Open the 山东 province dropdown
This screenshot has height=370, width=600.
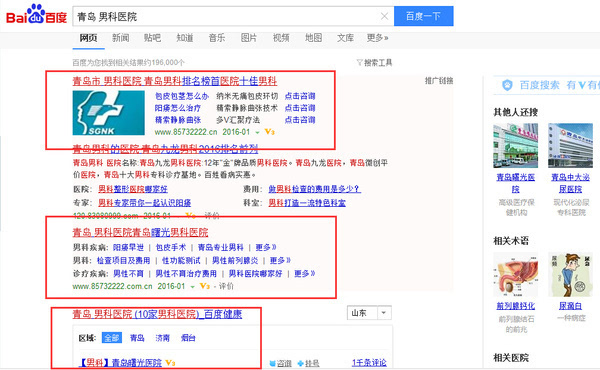point(369,313)
